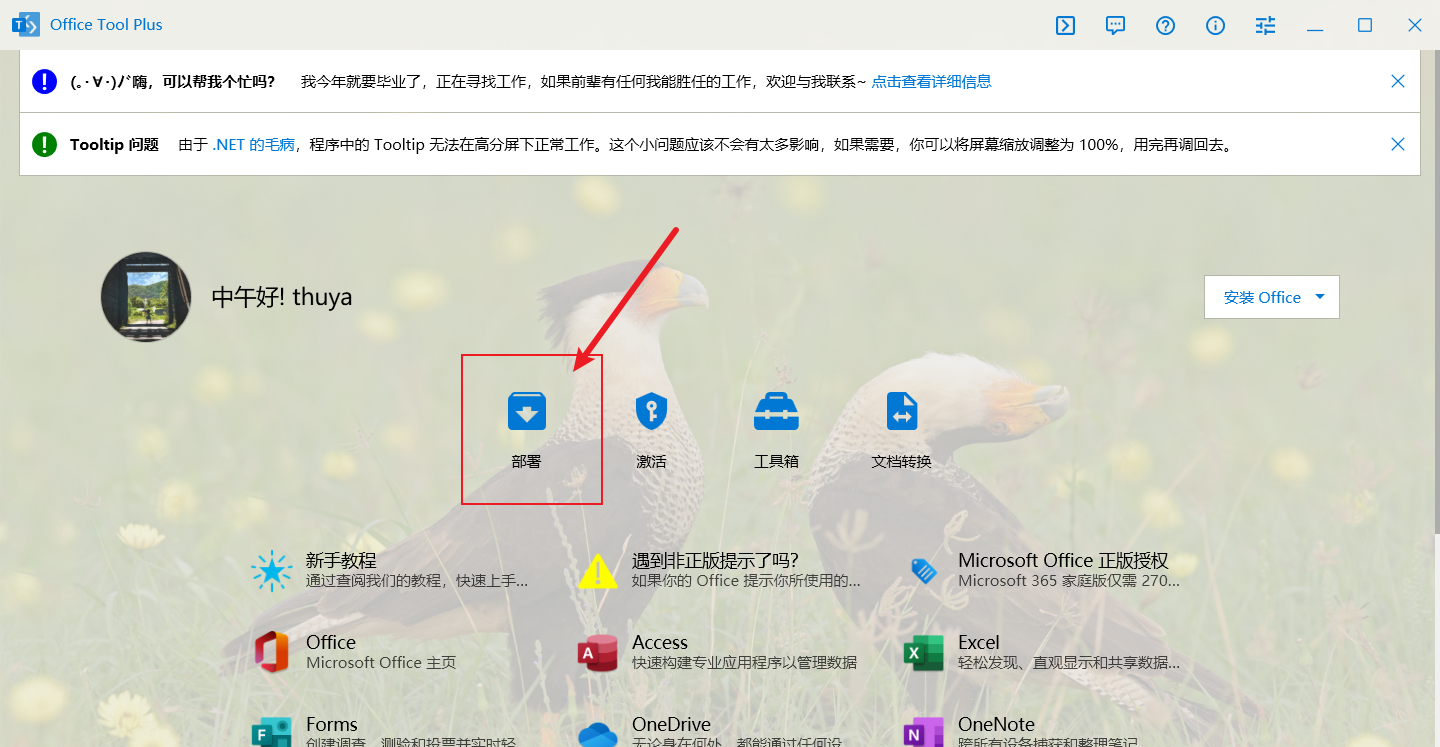Open the settings sliders icon

[x=1265, y=25]
